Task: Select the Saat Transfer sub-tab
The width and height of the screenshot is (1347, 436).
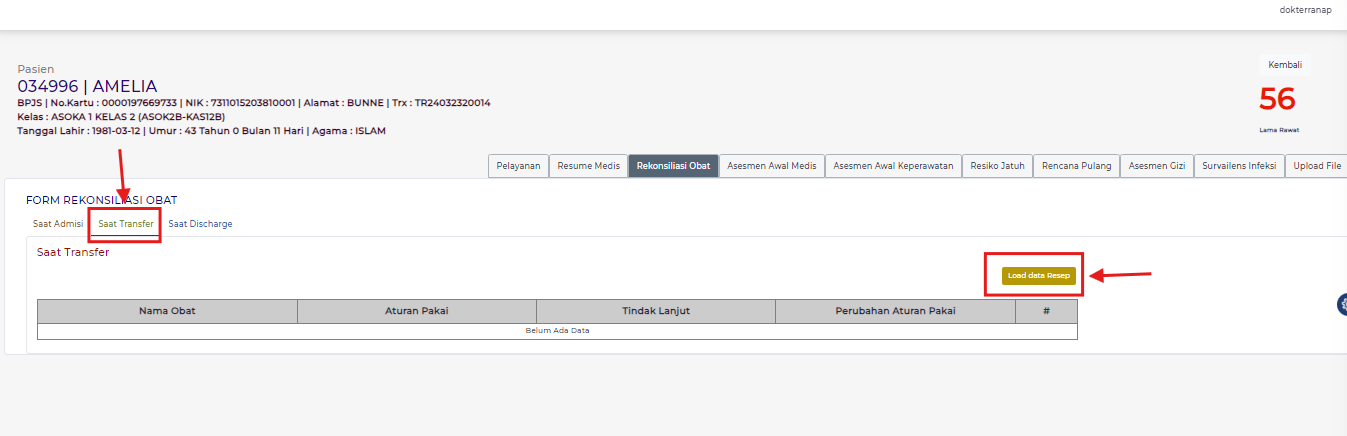Action: [126, 224]
